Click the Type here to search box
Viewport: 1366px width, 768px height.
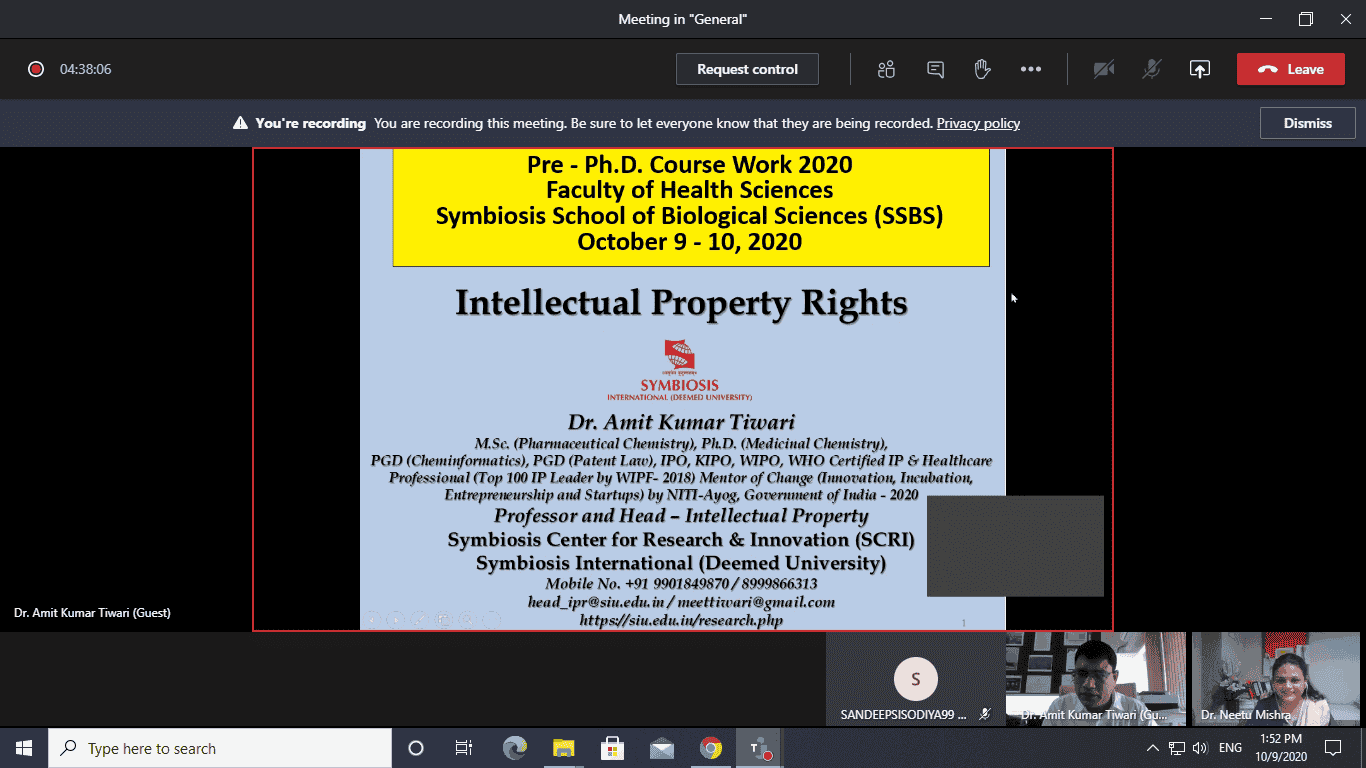pos(220,748)
